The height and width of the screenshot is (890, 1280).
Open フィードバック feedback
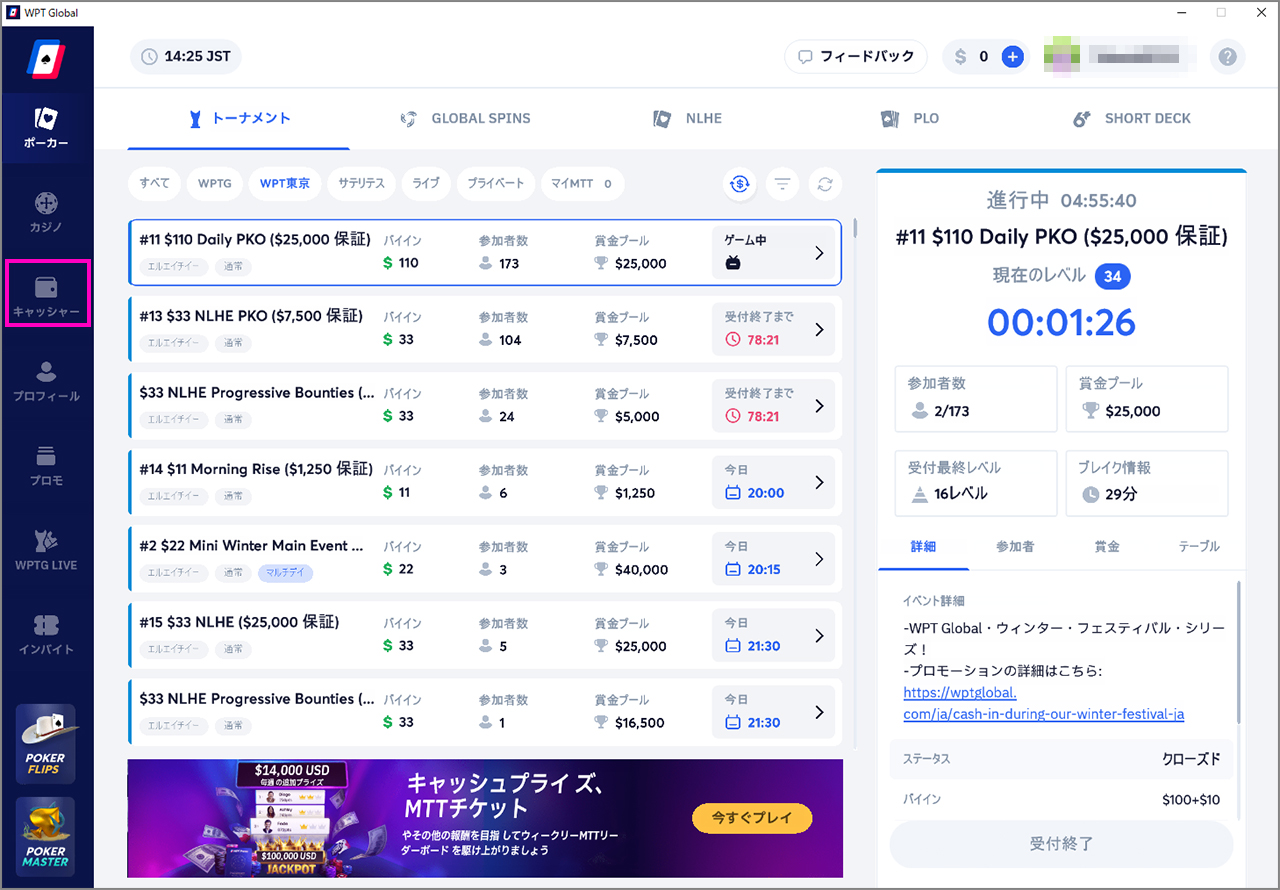pos(856,57)
